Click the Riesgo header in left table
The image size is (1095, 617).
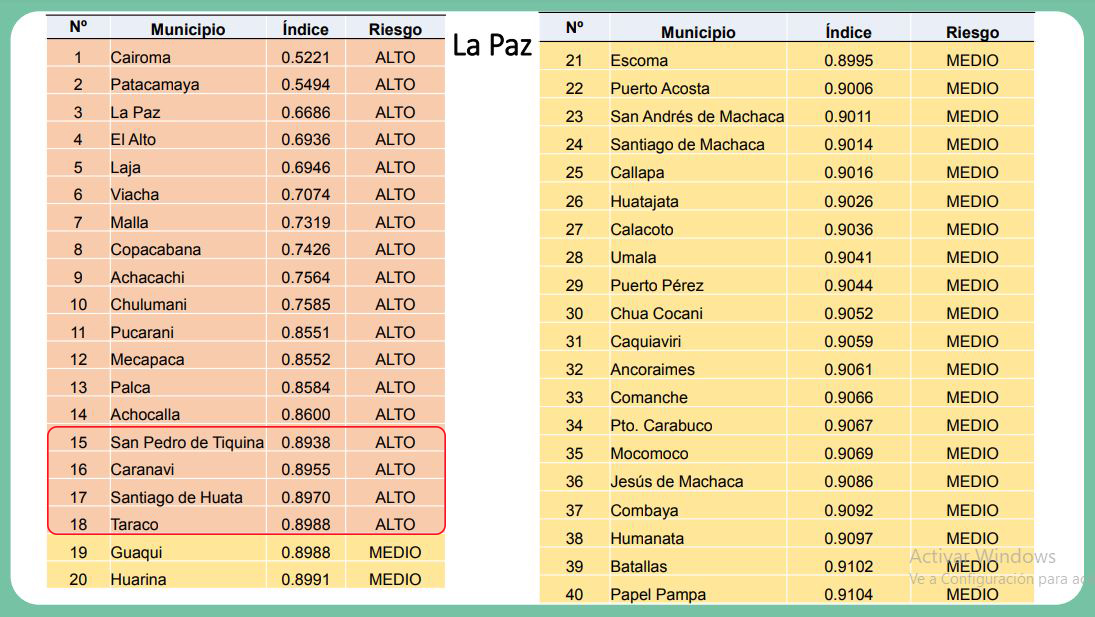click(395, 29)
